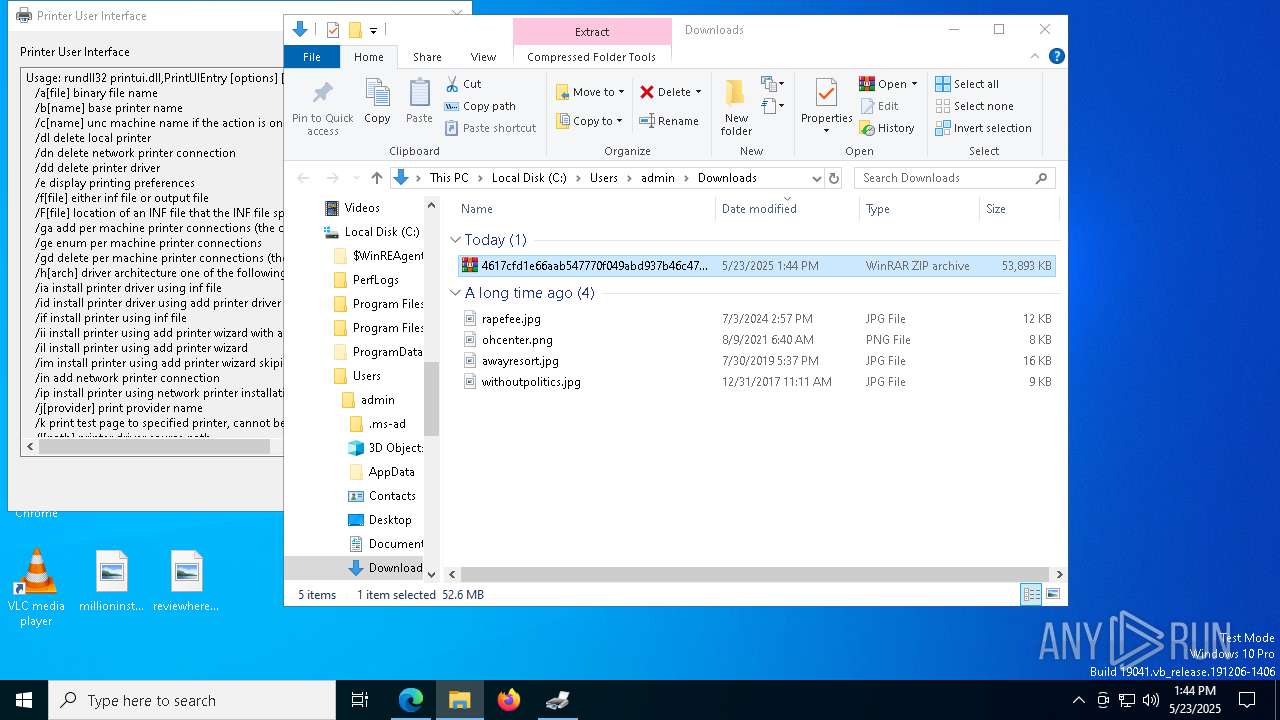The width and height of the screenshot is (1280, 720).
Task: Open the printer app in taskbar
Action: [558, 700]
